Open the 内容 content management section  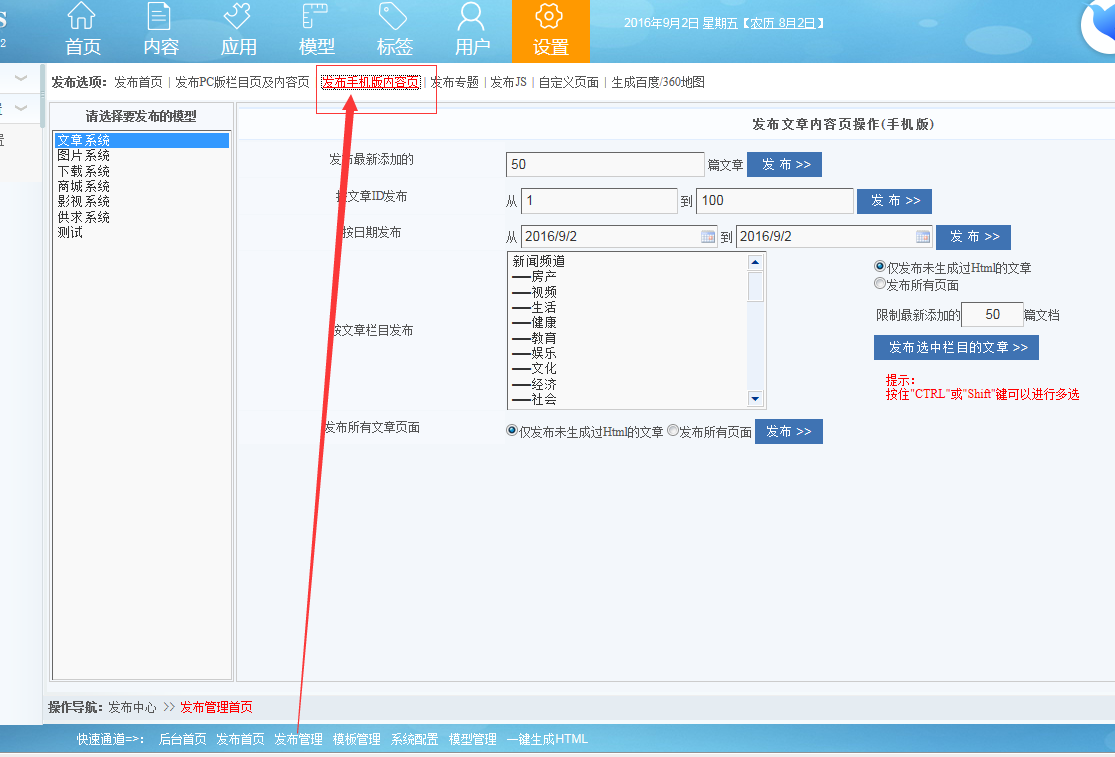coord(160,30)
